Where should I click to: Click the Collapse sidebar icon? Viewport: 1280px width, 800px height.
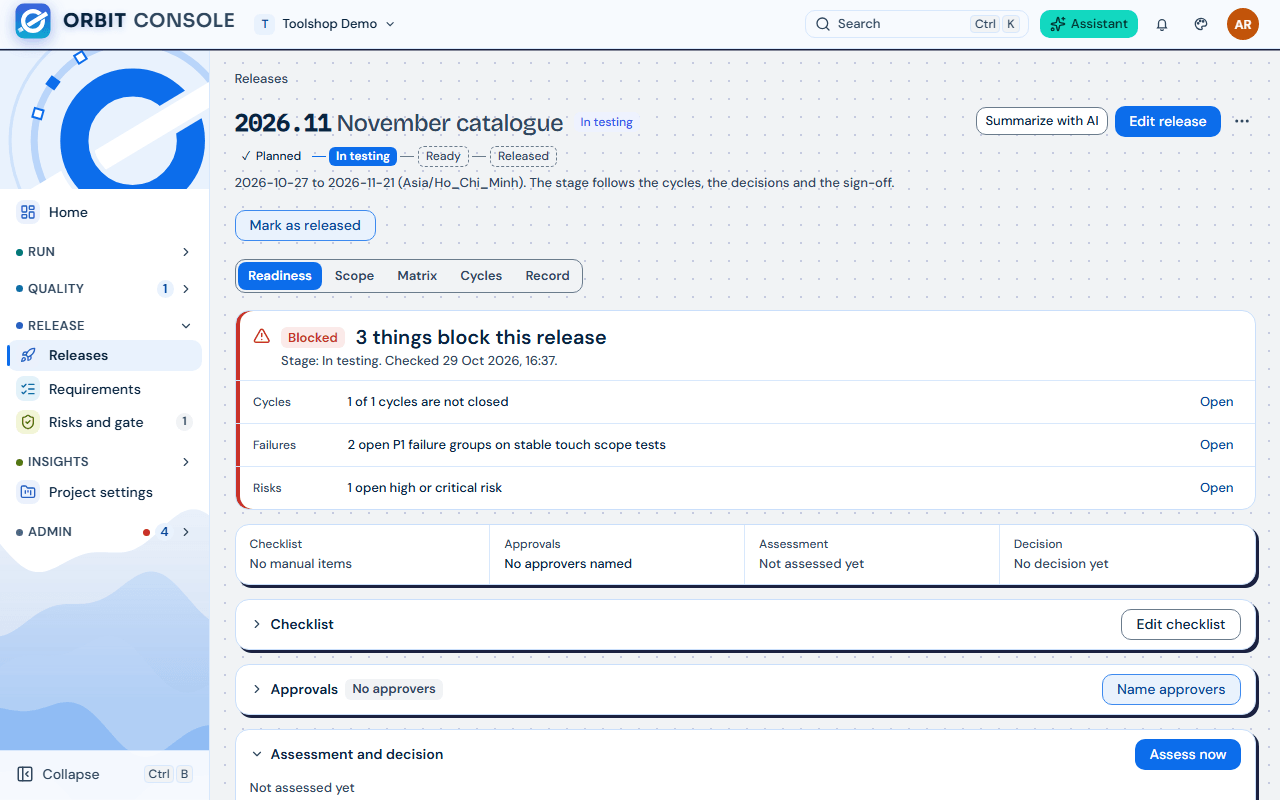click(x=26, y=774)
